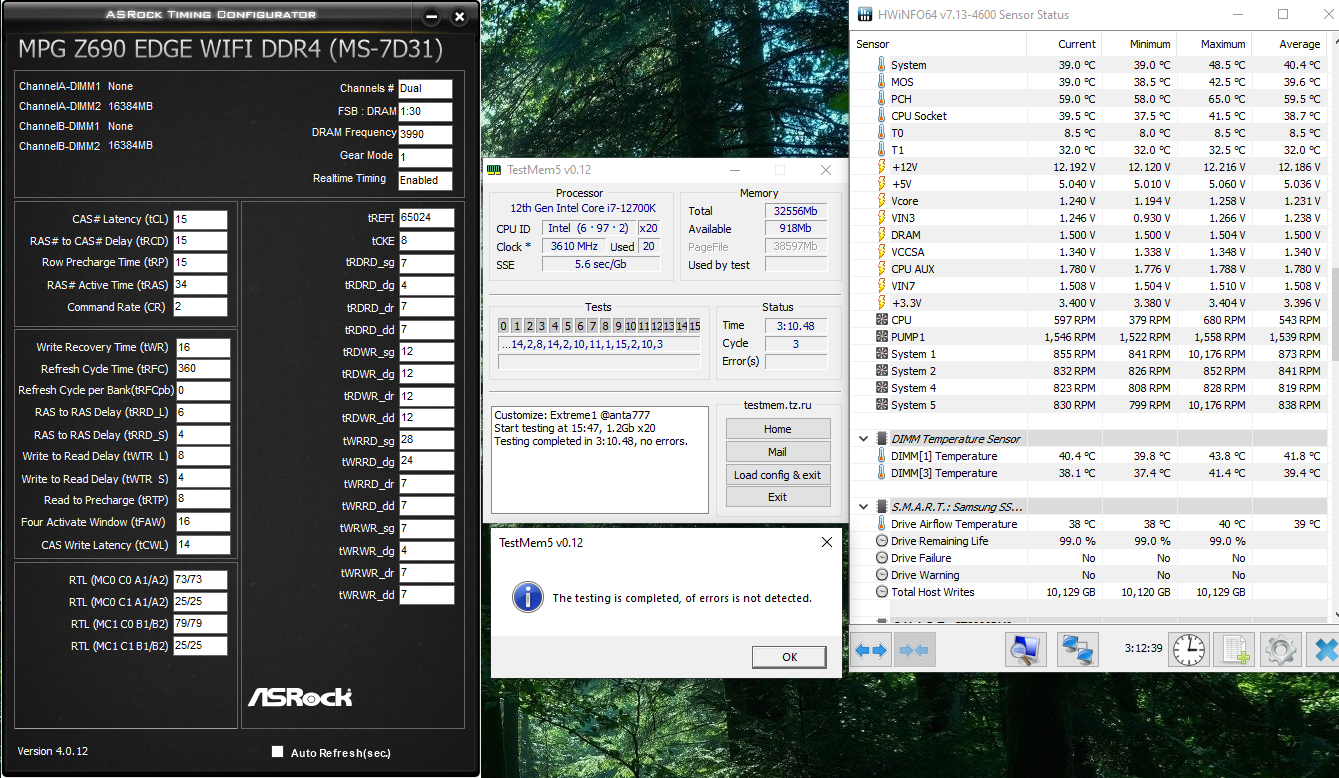Click the Mail button in TestMem5
Image resolution: width=1339 pixels, height=778 pixels.
(x=778, y=452)
